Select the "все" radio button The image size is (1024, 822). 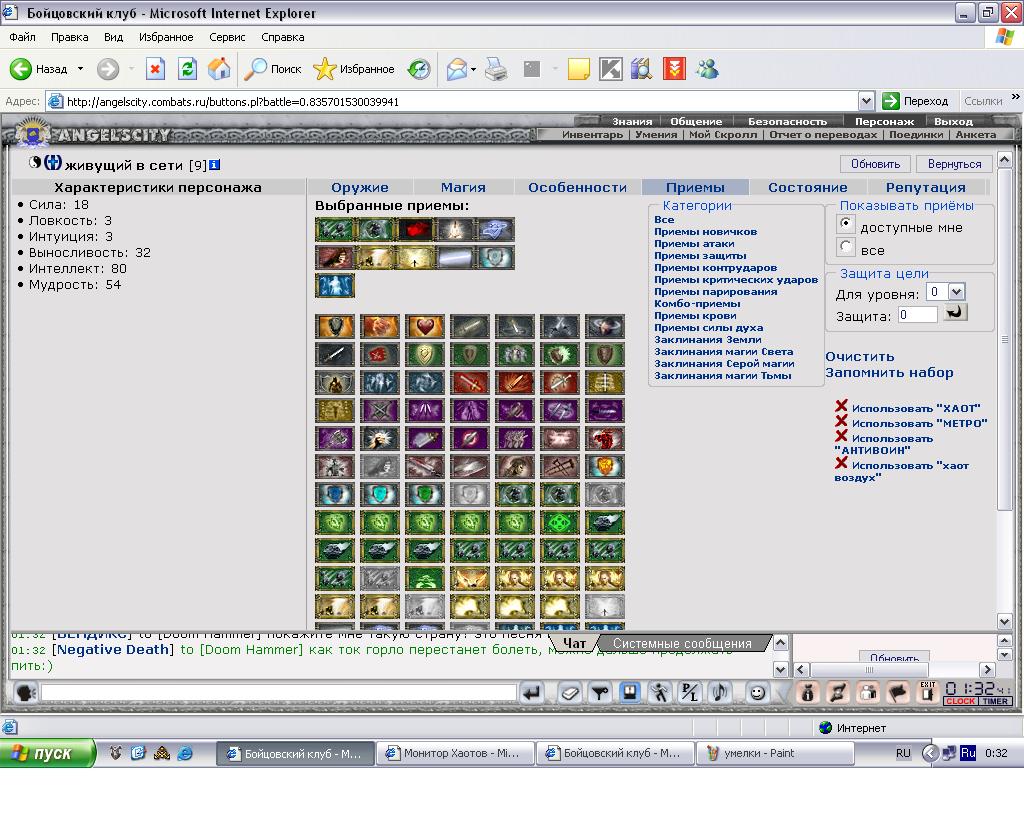pos(846,247)
